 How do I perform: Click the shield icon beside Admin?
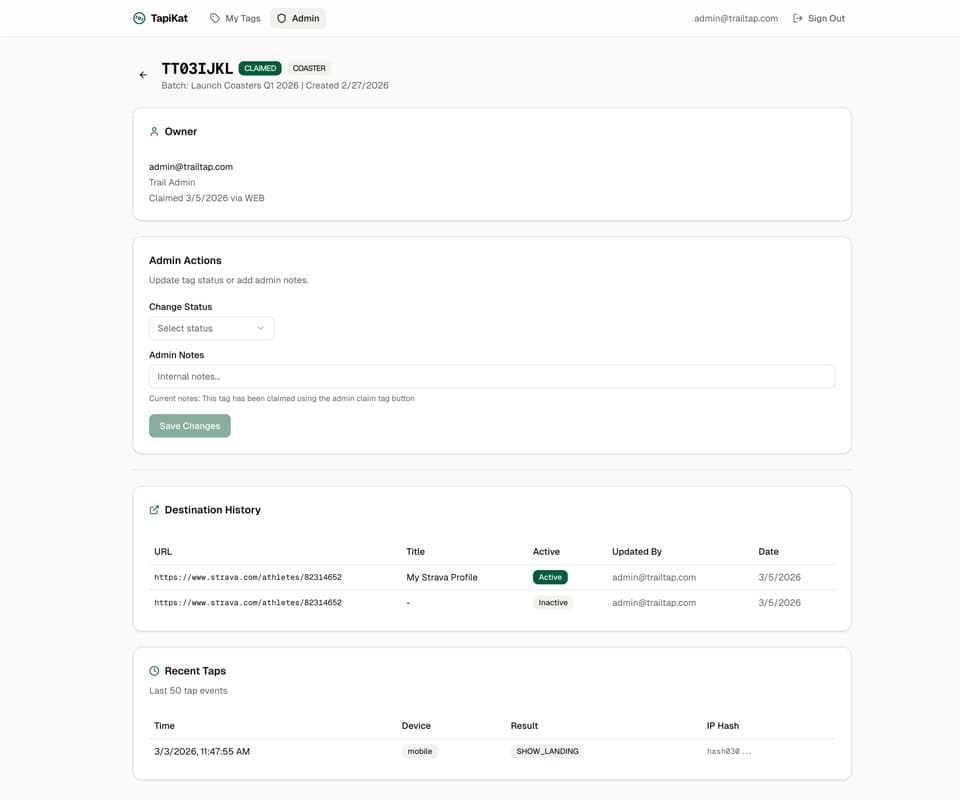[x=282, y=18]
